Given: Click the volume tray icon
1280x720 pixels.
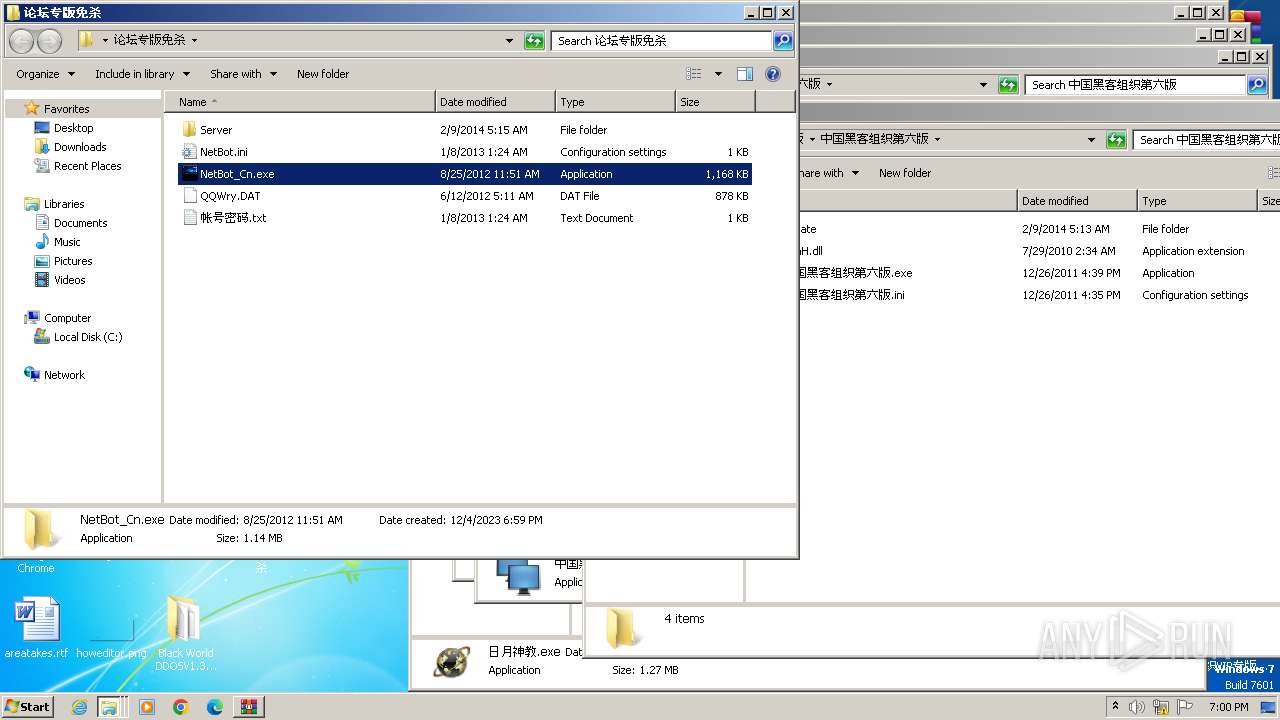Looking at the screenshot, I should (x=1137, y=707).
